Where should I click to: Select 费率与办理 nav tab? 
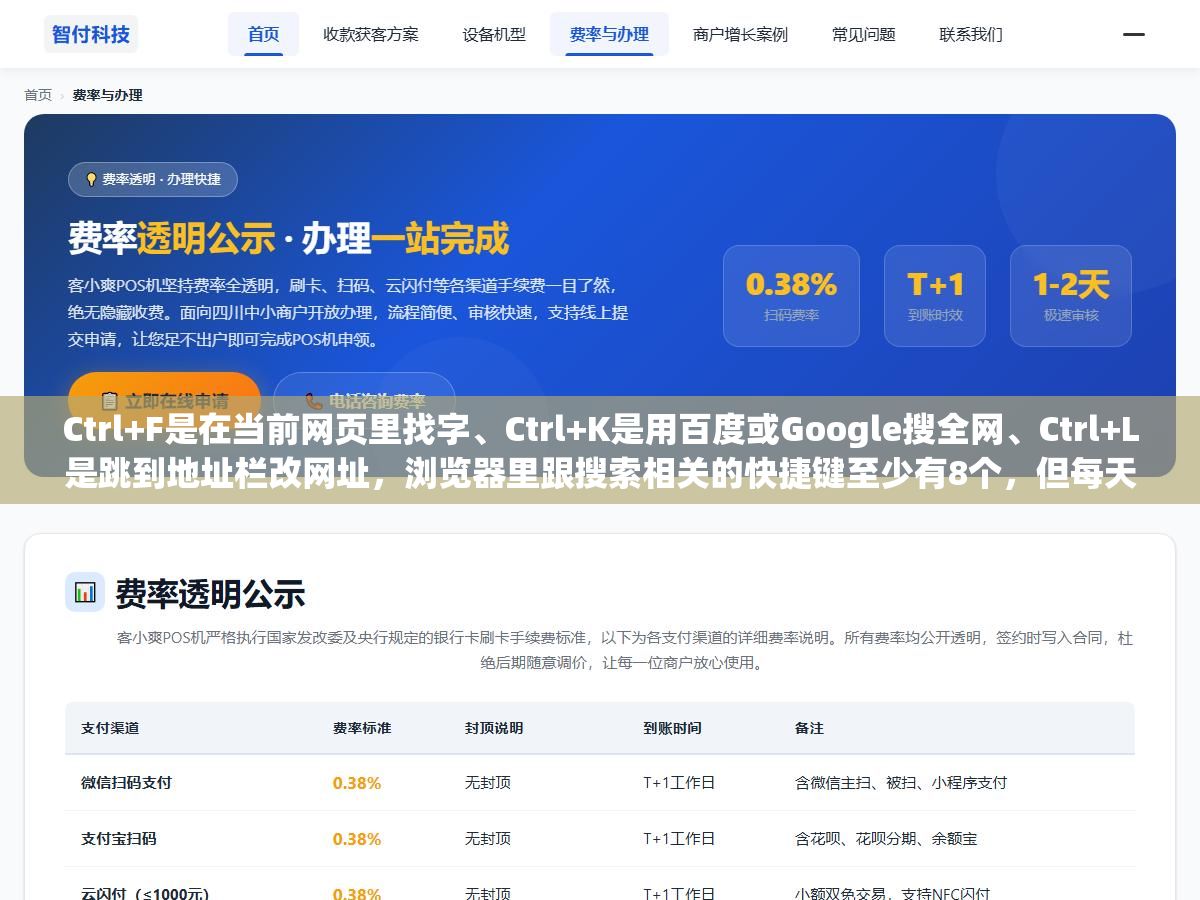(609, 34)
